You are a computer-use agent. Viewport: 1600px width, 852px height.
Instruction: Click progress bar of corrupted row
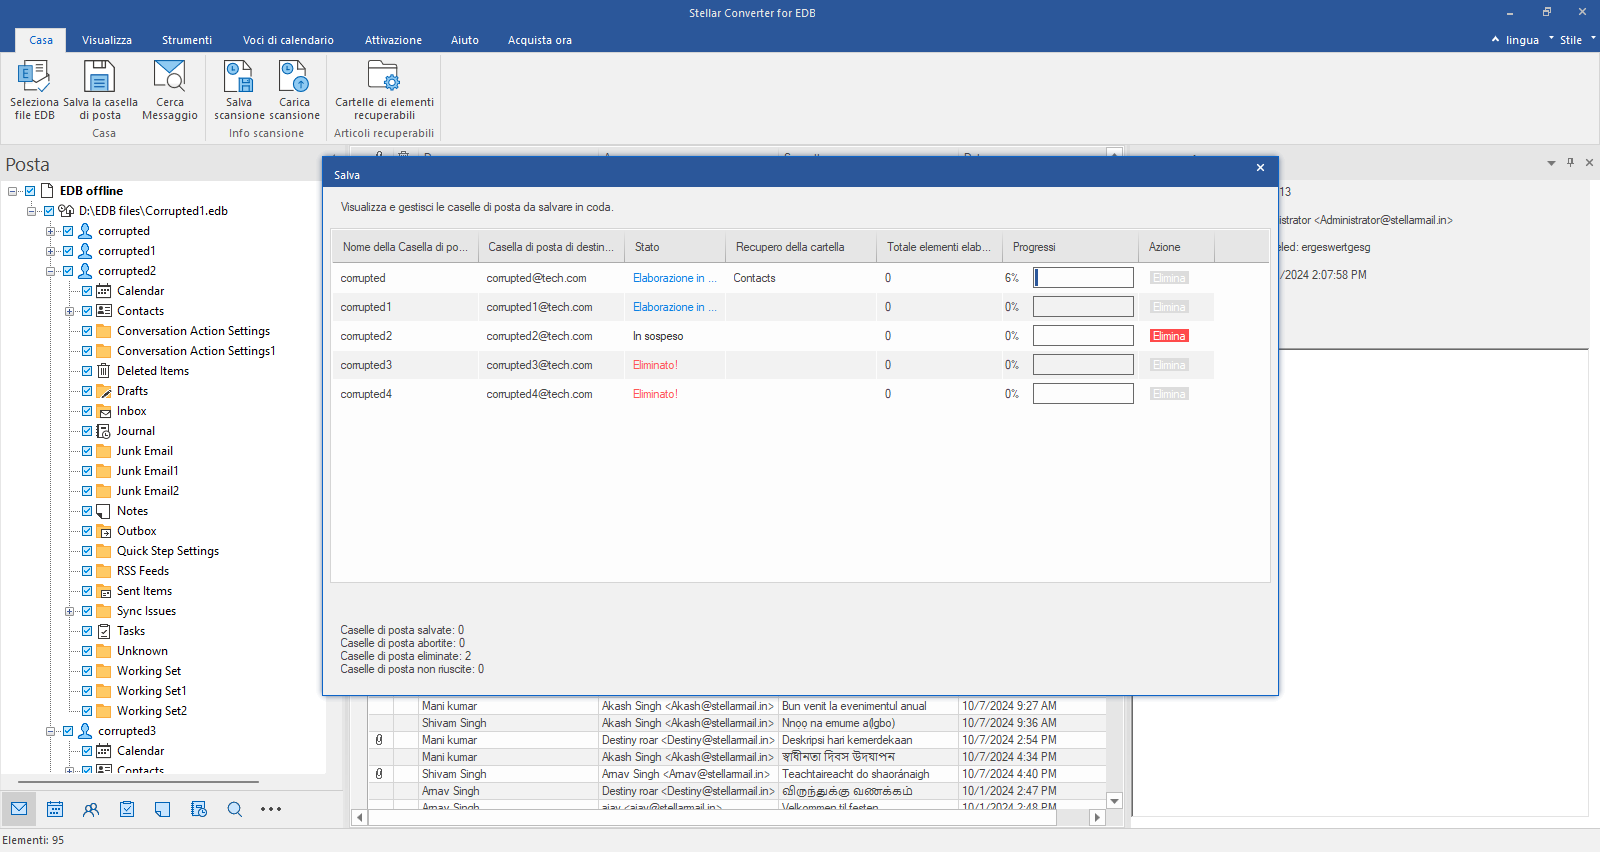coord(1083,278)
